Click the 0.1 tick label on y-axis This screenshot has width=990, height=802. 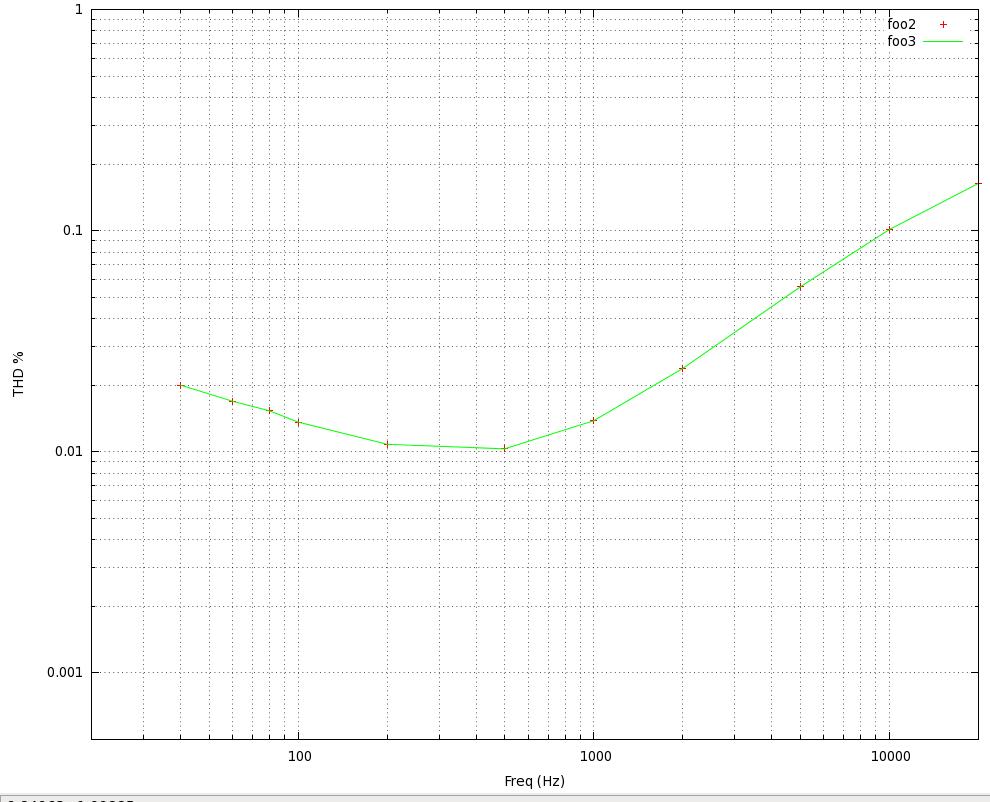click(x=73, y=230)
